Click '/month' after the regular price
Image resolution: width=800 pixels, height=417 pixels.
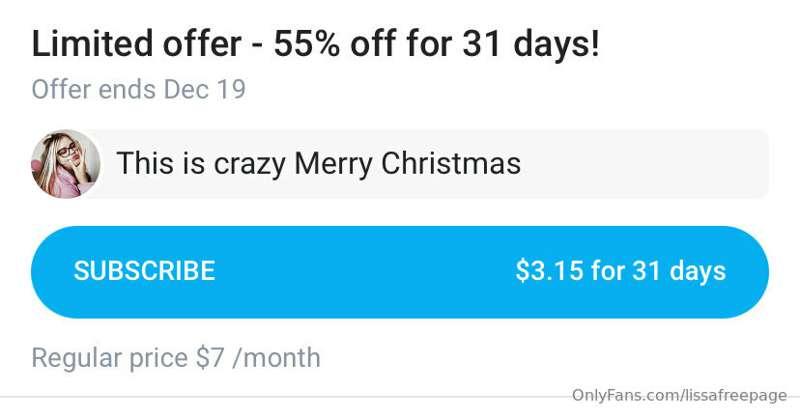pyautogui.click(x=276, y=357)
